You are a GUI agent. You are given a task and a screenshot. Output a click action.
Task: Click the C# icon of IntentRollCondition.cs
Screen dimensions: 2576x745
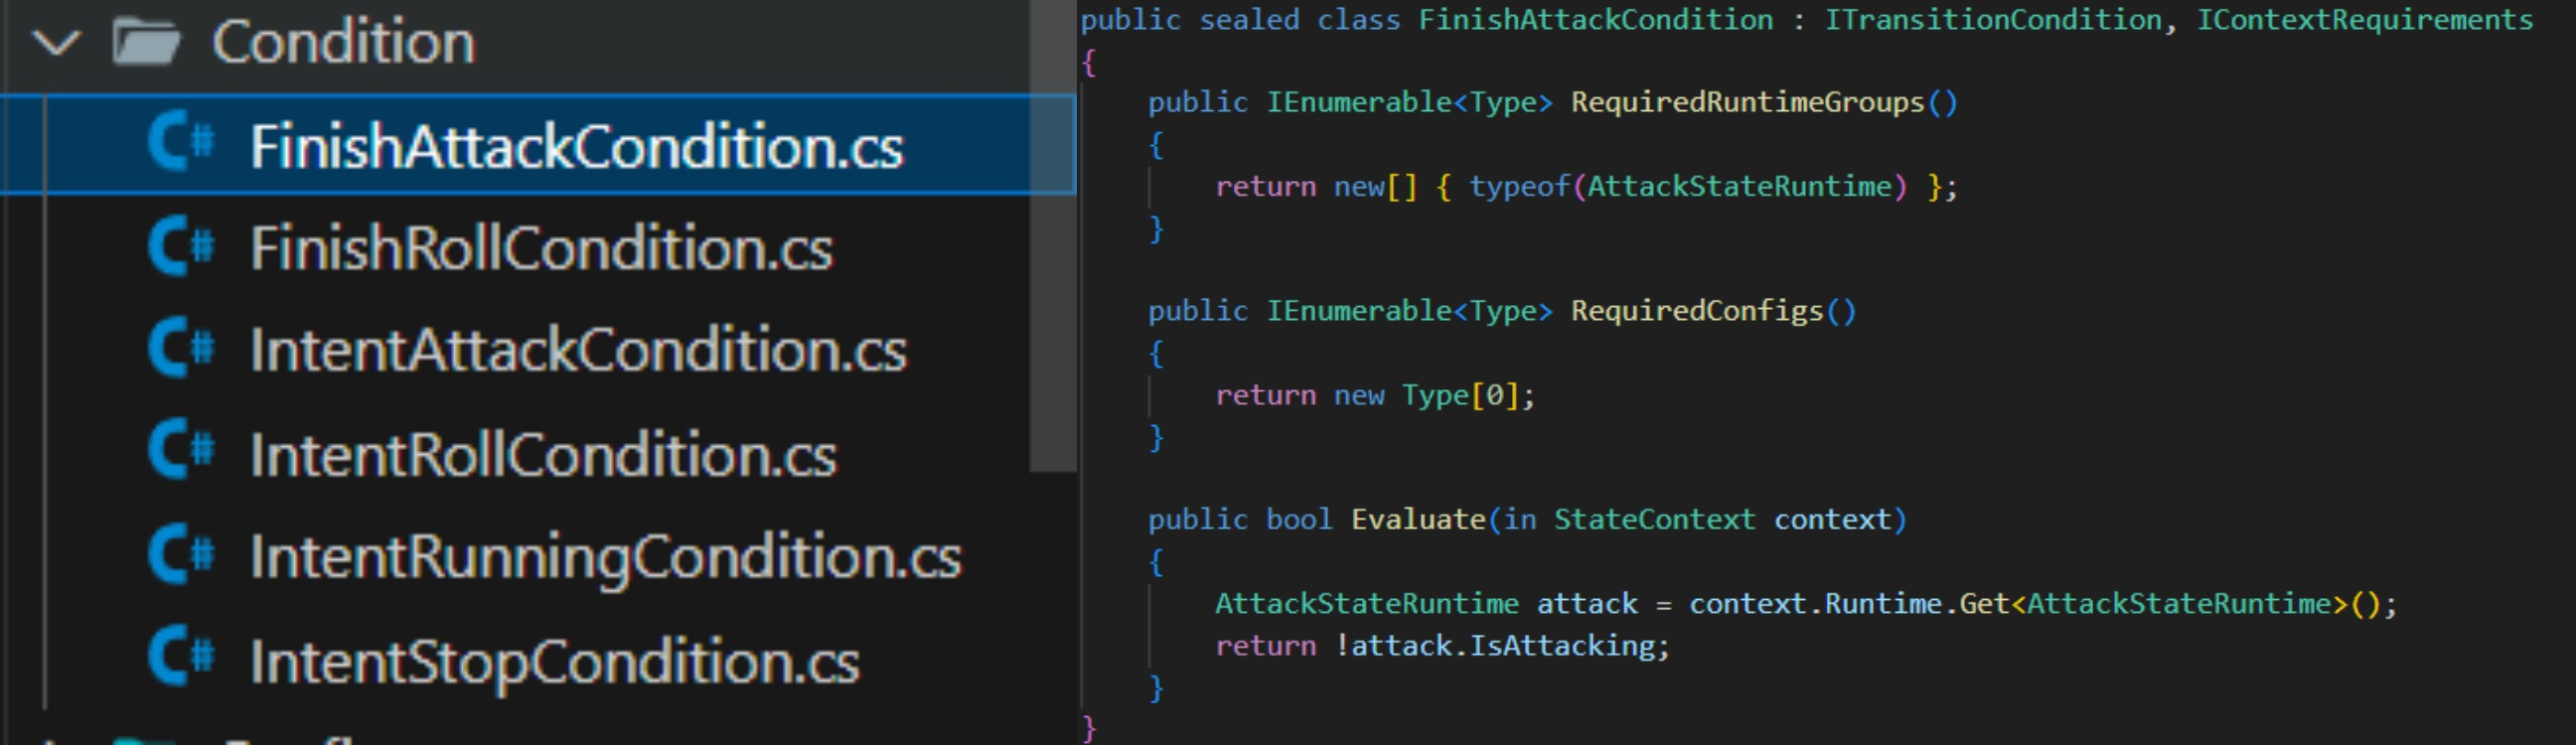click(181, 450)
